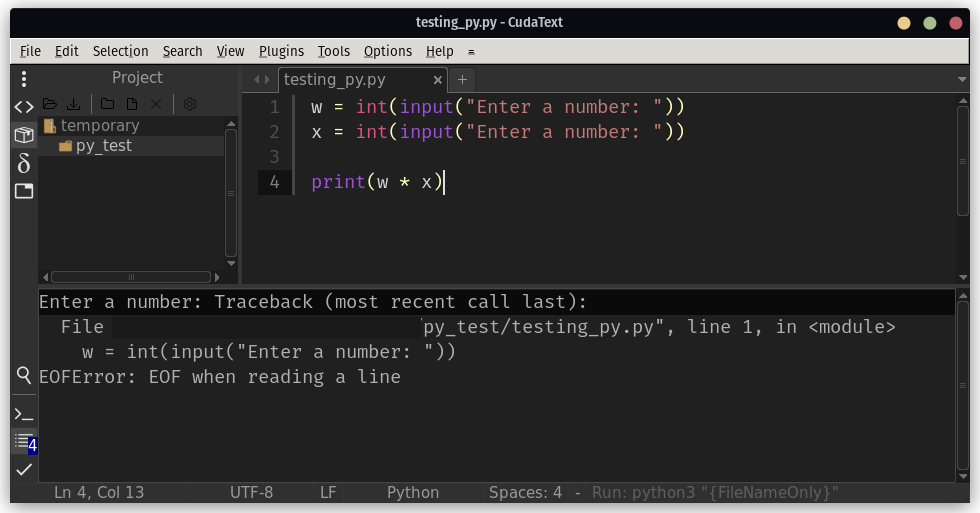980x513 pixels.
Task: Open the Plugins menu
Action: click(281, 51)
